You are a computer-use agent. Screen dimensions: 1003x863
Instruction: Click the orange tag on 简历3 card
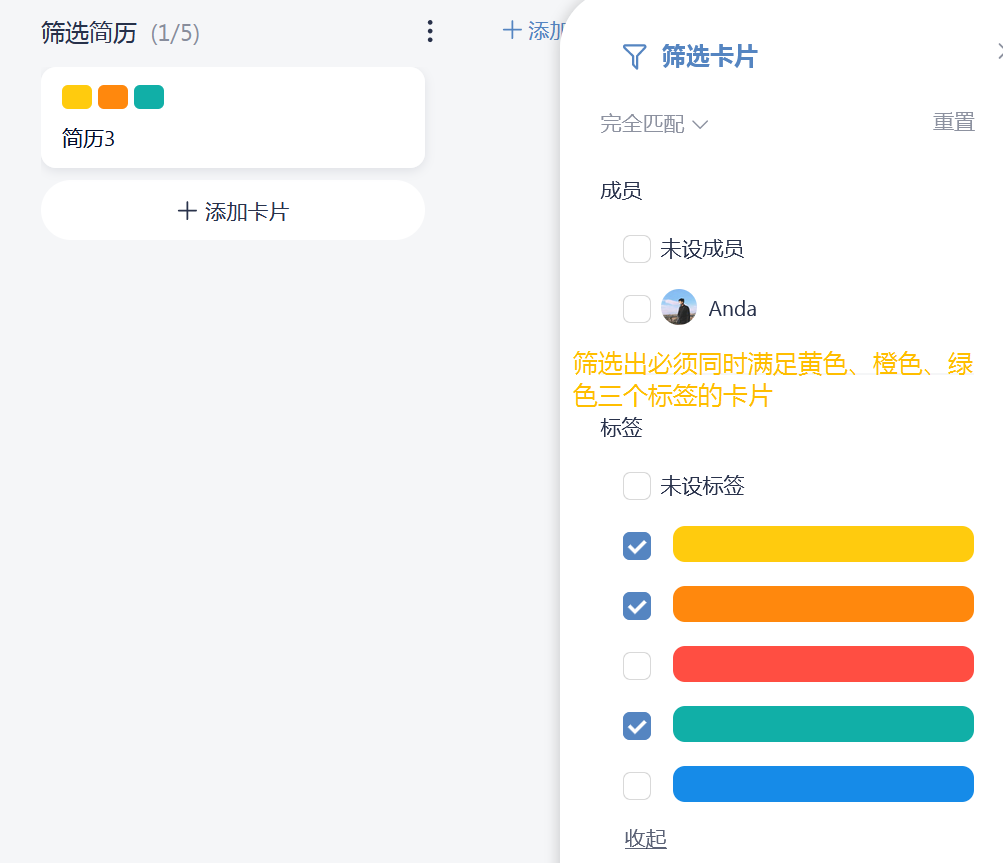(x=113, y=97)
